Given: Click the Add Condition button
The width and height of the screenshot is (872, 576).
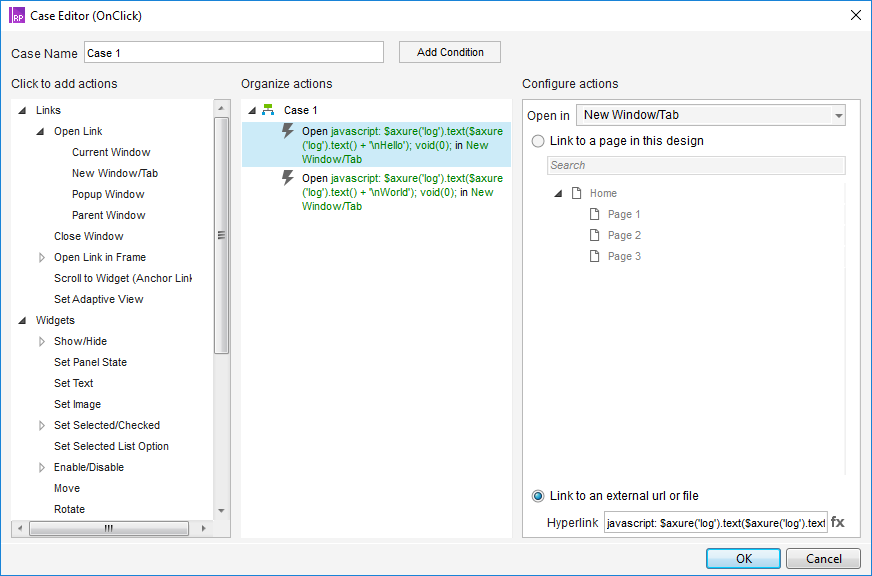Looking at the screenshot, I should (x=449, y=52).
